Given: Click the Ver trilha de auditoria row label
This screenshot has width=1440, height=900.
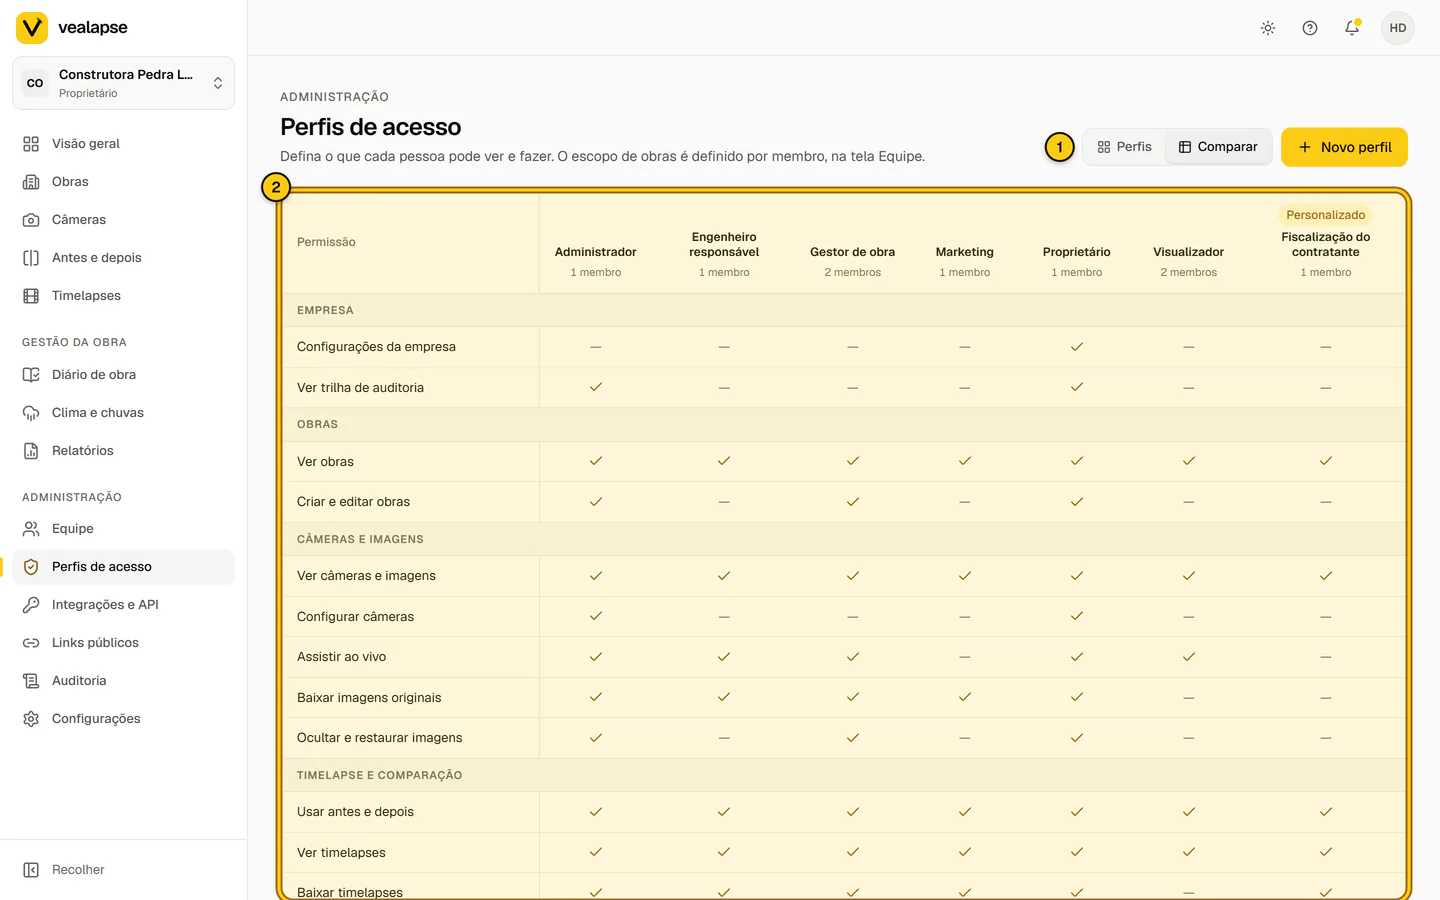Looking at the screenshot, I should (x=360, y=388).
